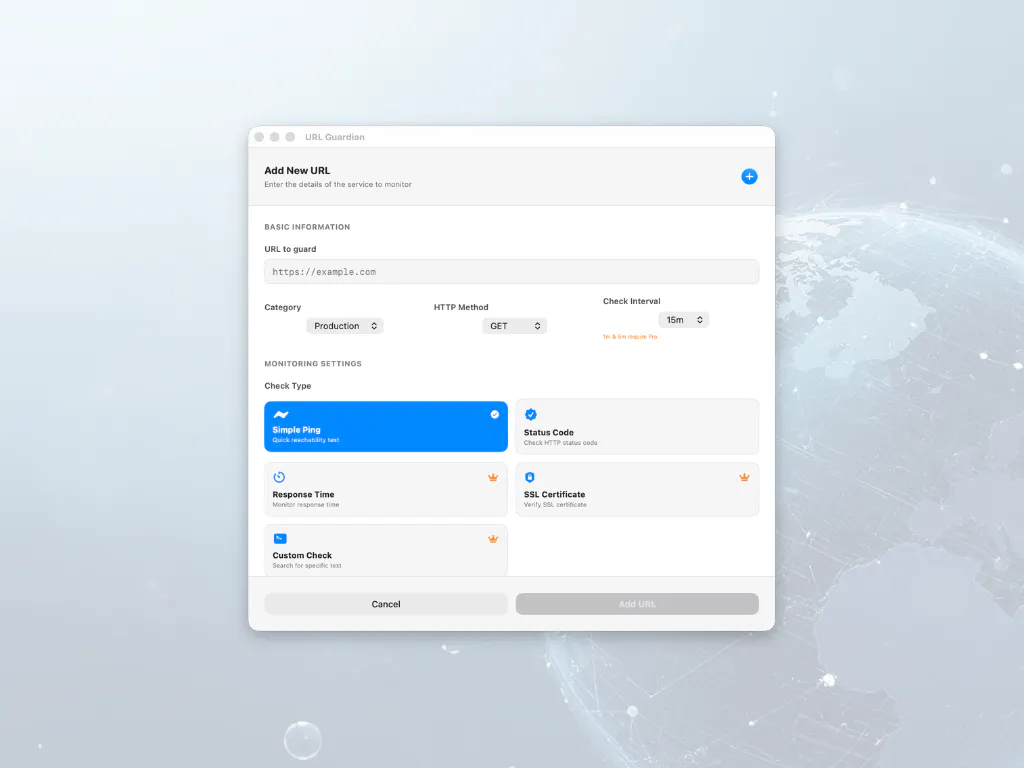The image size is (1024, 768).
Task: Focus the URL to guard input field
Action: tap(511, 272)
